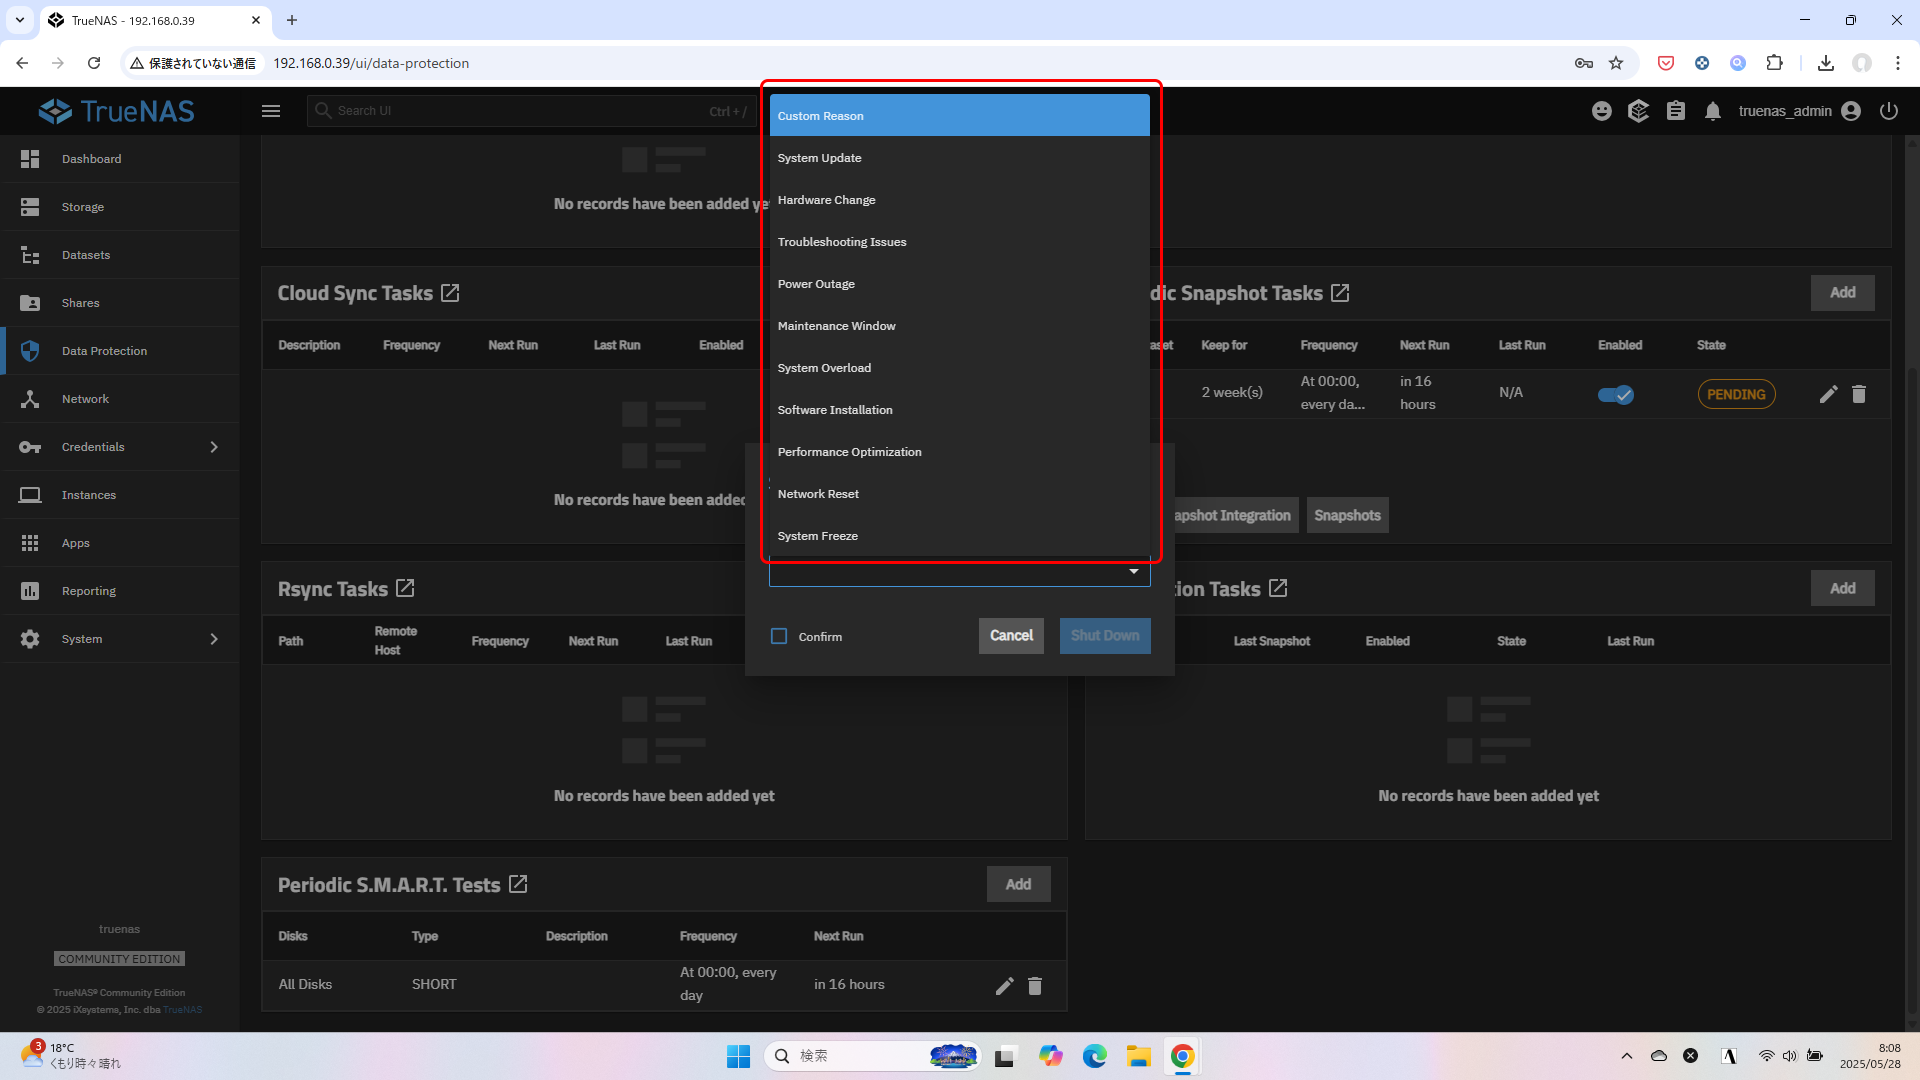Expand the System submenu

(x=213, y=639)
